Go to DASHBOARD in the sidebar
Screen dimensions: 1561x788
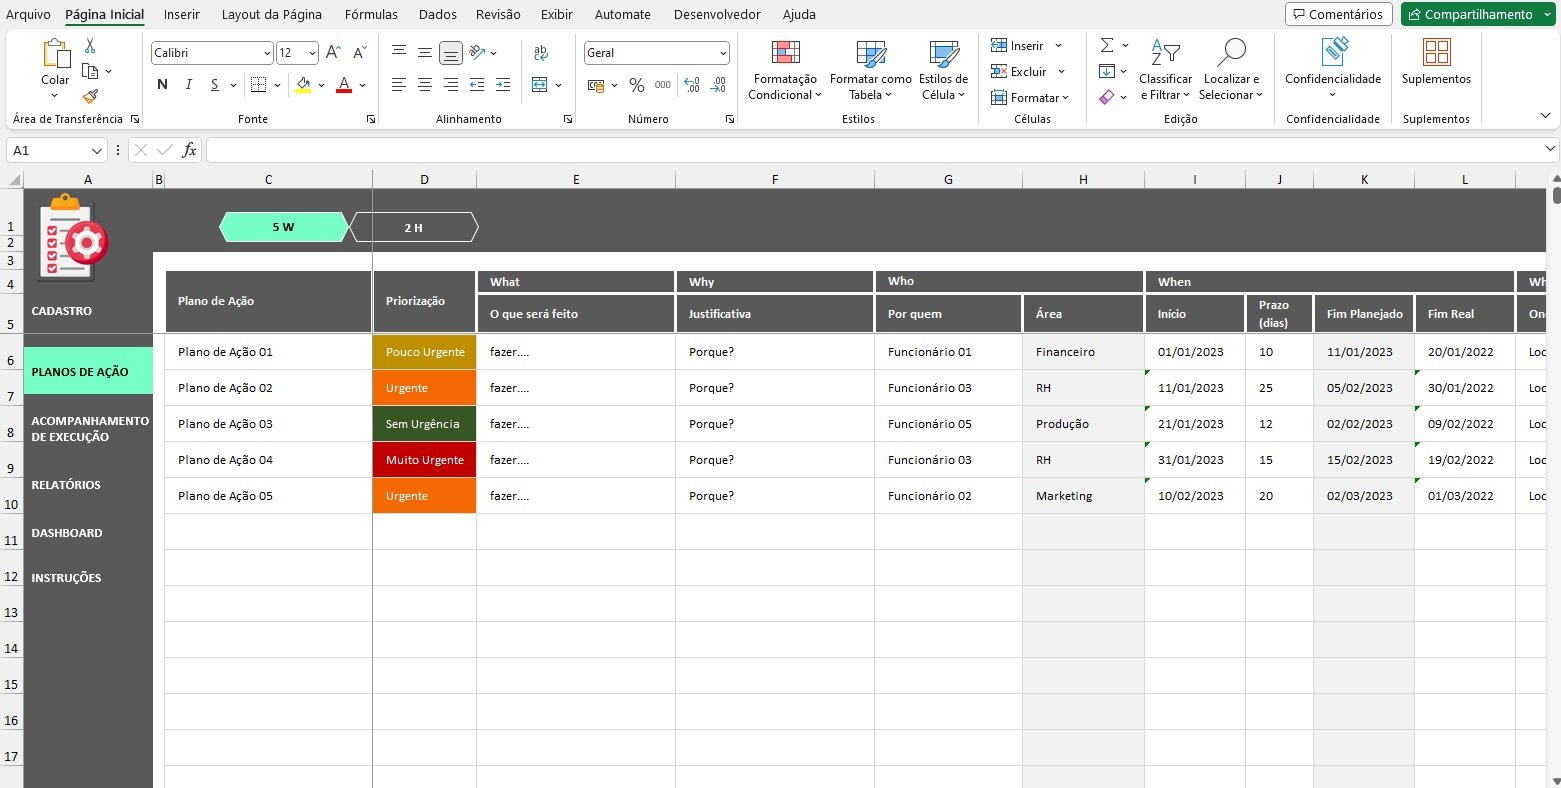[67, 533]
